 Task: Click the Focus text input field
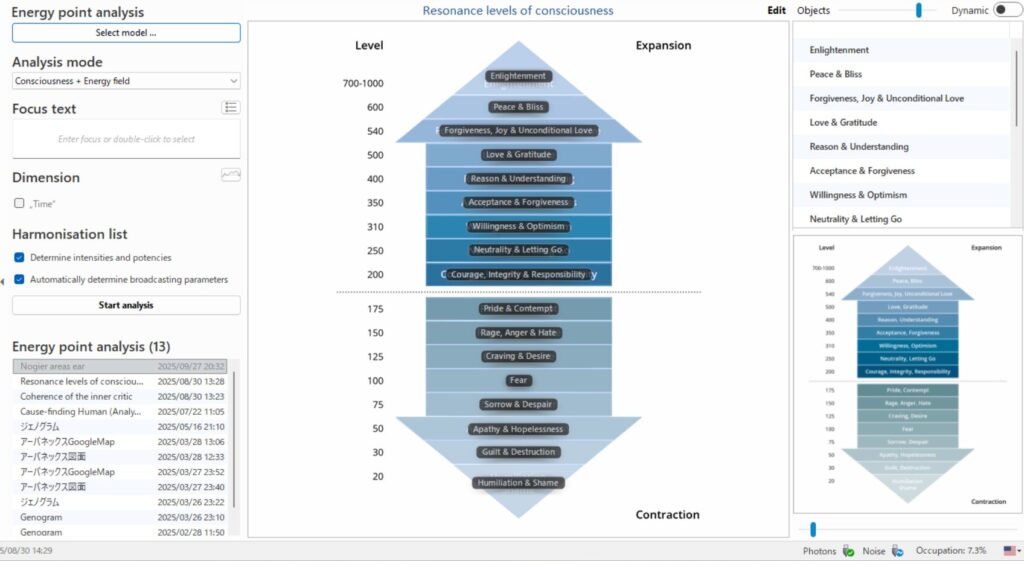click(x=126, y=139)
